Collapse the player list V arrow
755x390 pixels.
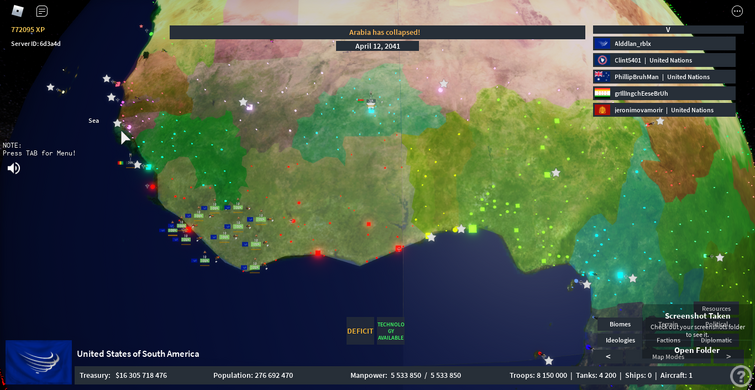668,29
